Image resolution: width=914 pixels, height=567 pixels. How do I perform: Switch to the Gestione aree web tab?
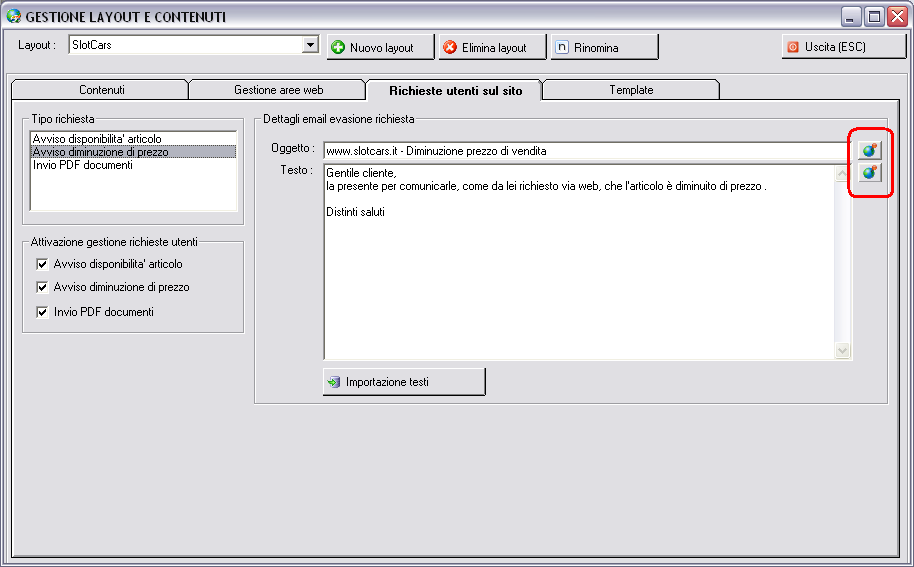point(278,90)
